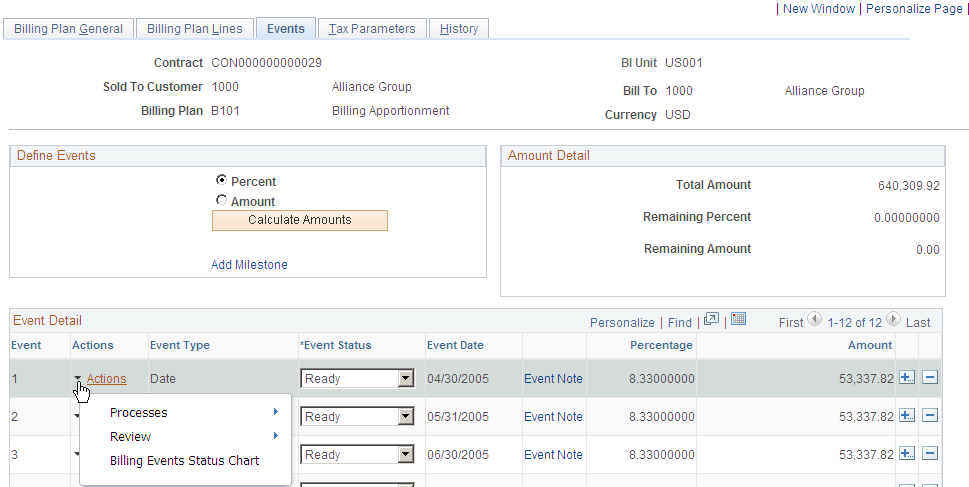
Task: Open the View All popup icon in Event Detail
Action: [711, 320]
